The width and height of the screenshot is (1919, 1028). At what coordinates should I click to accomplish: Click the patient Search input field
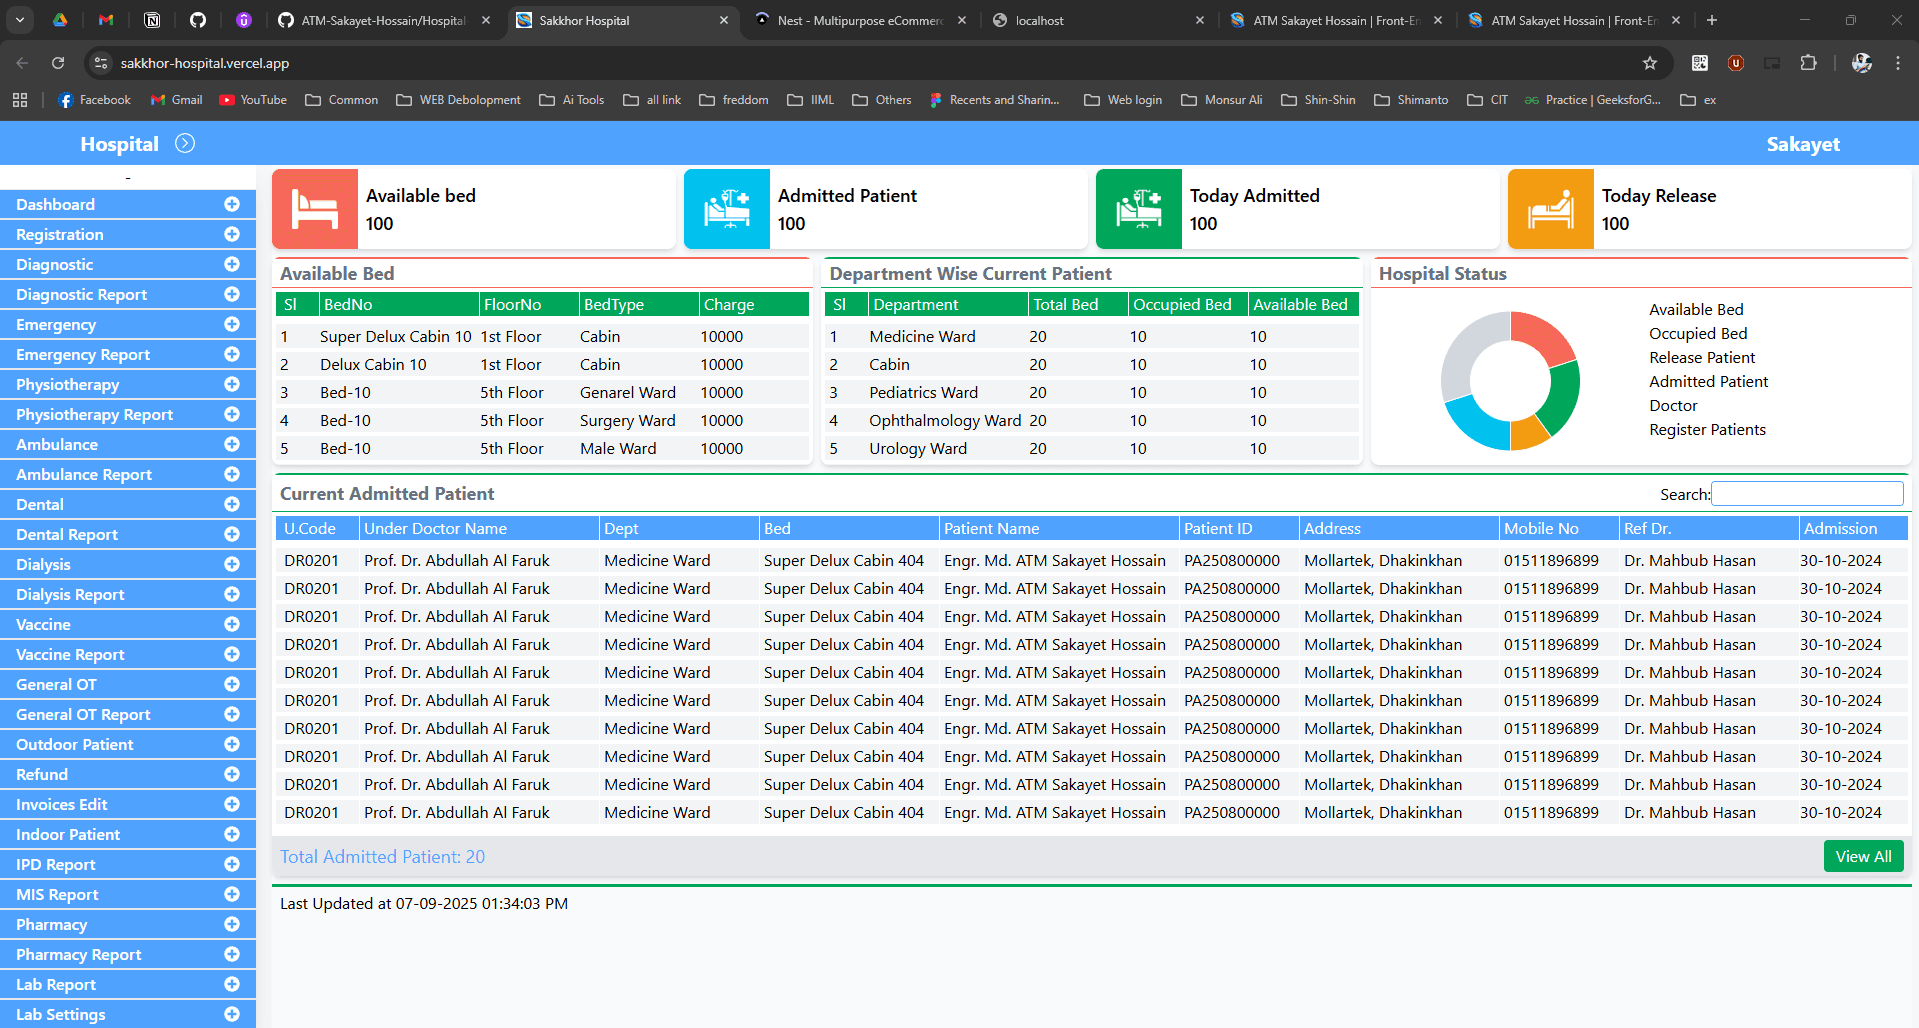point(1806,493)
